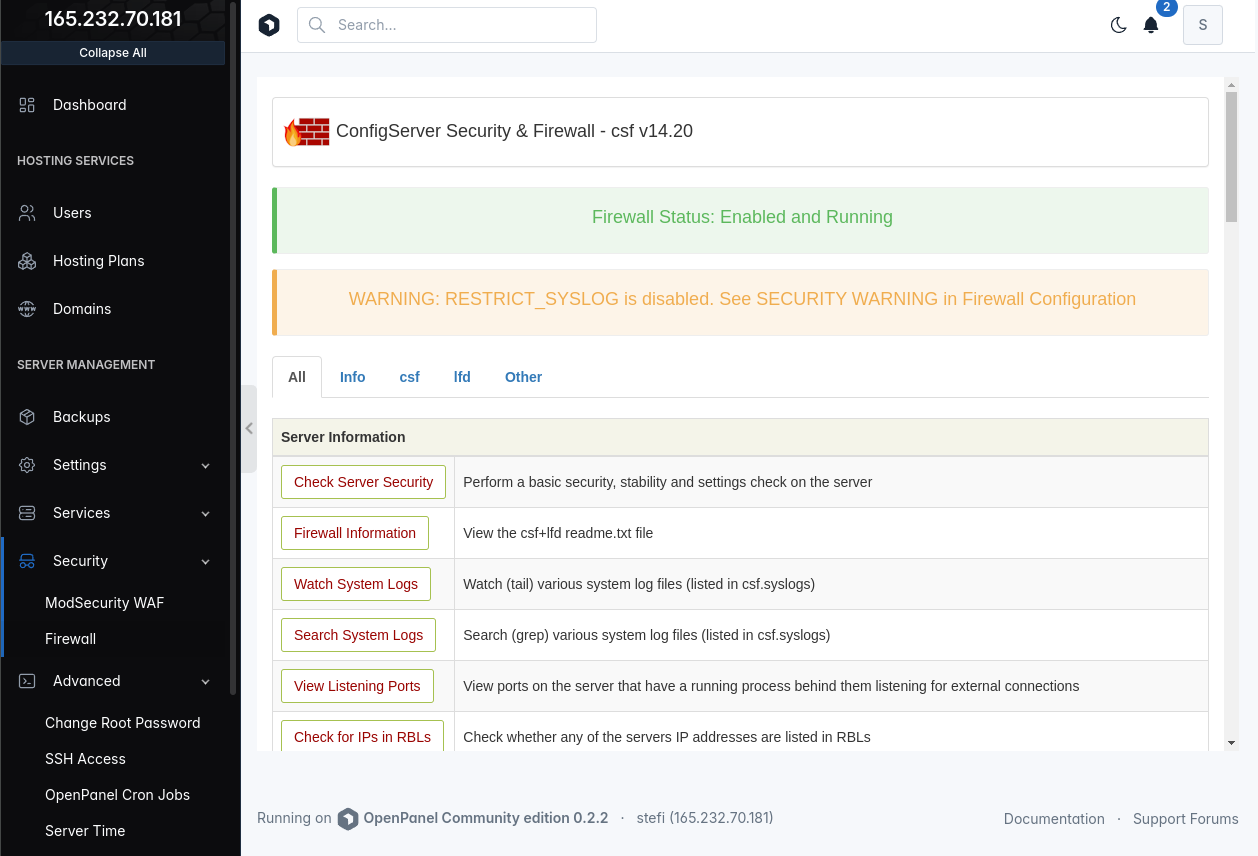Collapse the Security menu chevron

click(205, 562)
